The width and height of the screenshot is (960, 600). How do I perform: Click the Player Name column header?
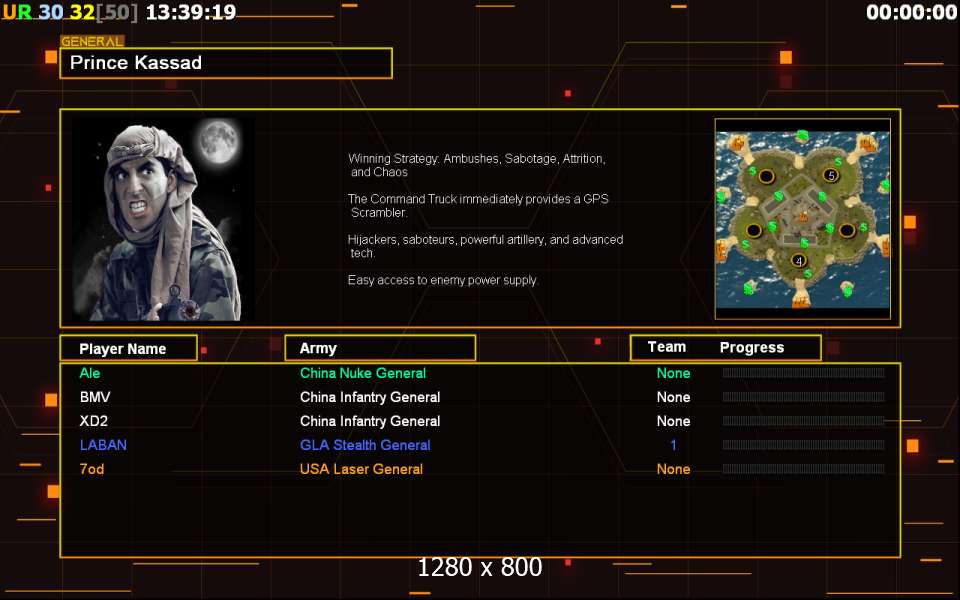click(x=129, y=348)
